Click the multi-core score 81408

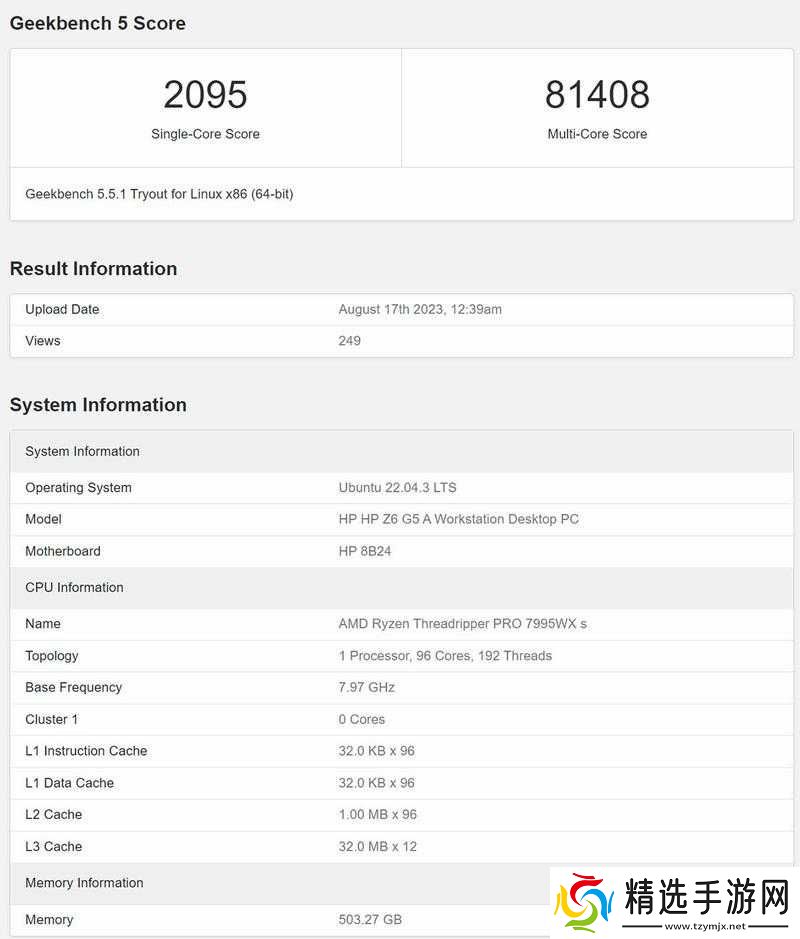[597, 95]
